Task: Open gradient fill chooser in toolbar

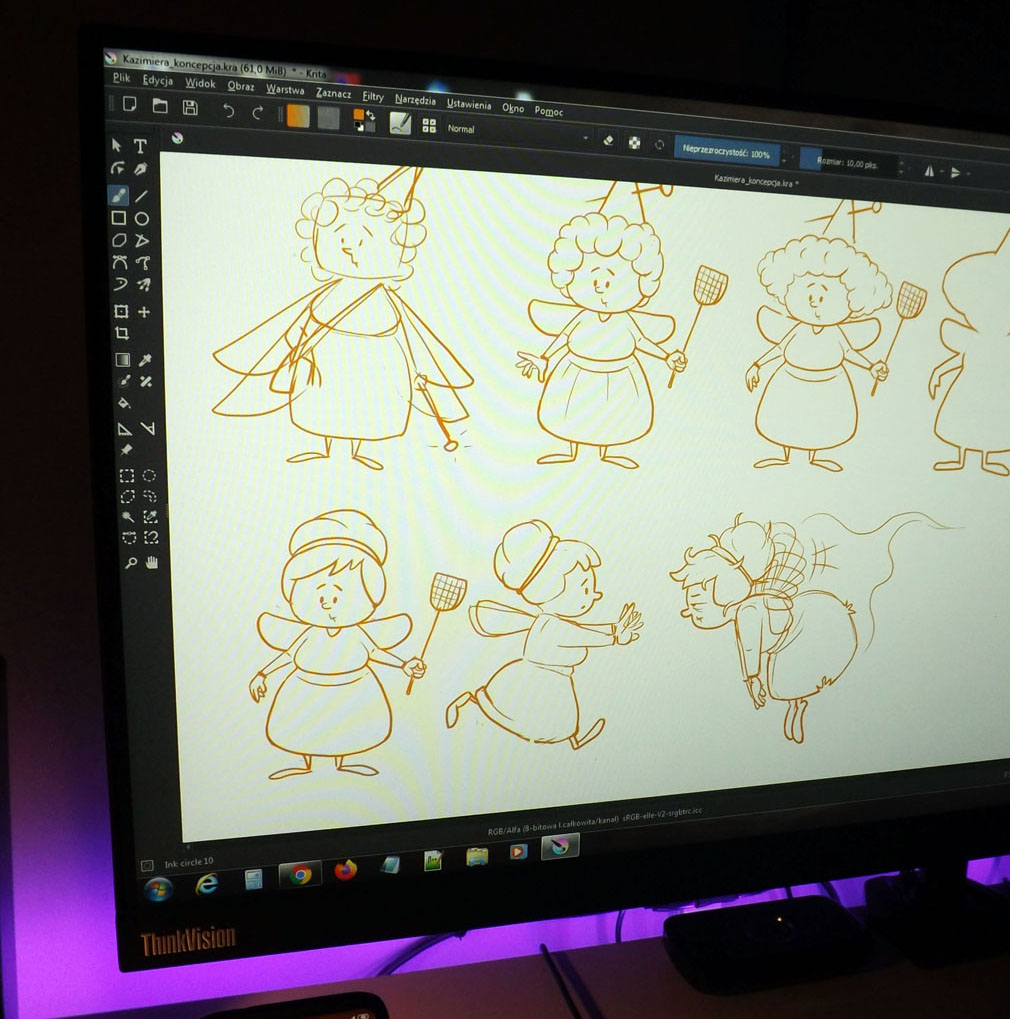Action: [x=298, y=116]
